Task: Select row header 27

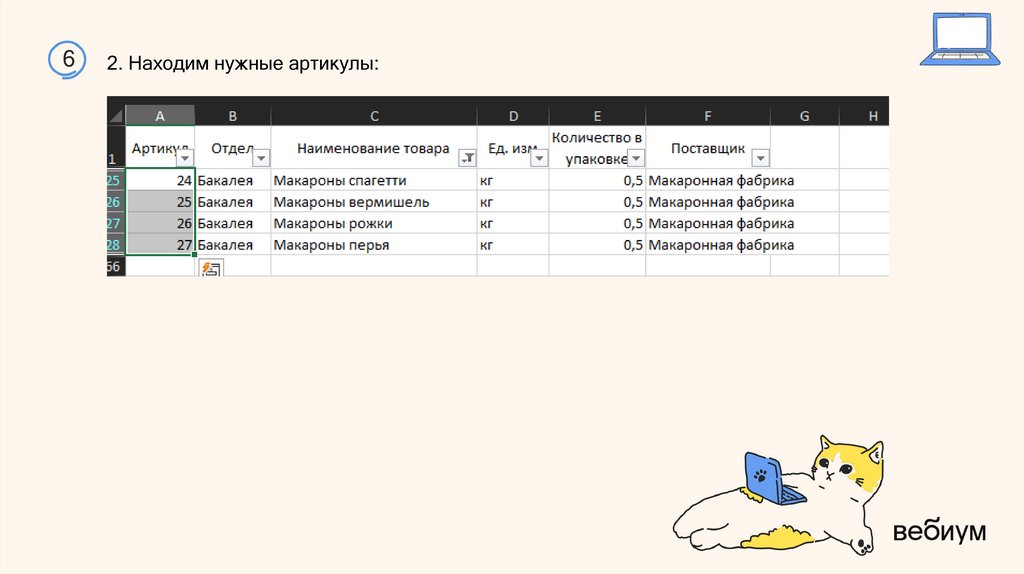Action: pyautogui.click(x=116, y=223)
